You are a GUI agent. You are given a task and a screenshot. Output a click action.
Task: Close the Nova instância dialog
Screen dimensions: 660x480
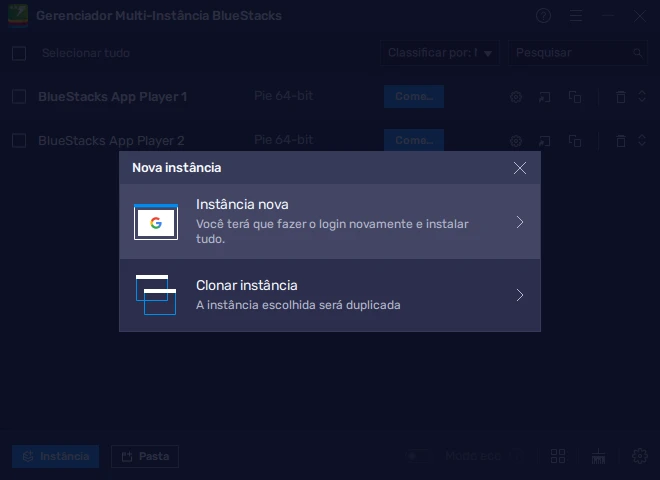pos(520,168)
